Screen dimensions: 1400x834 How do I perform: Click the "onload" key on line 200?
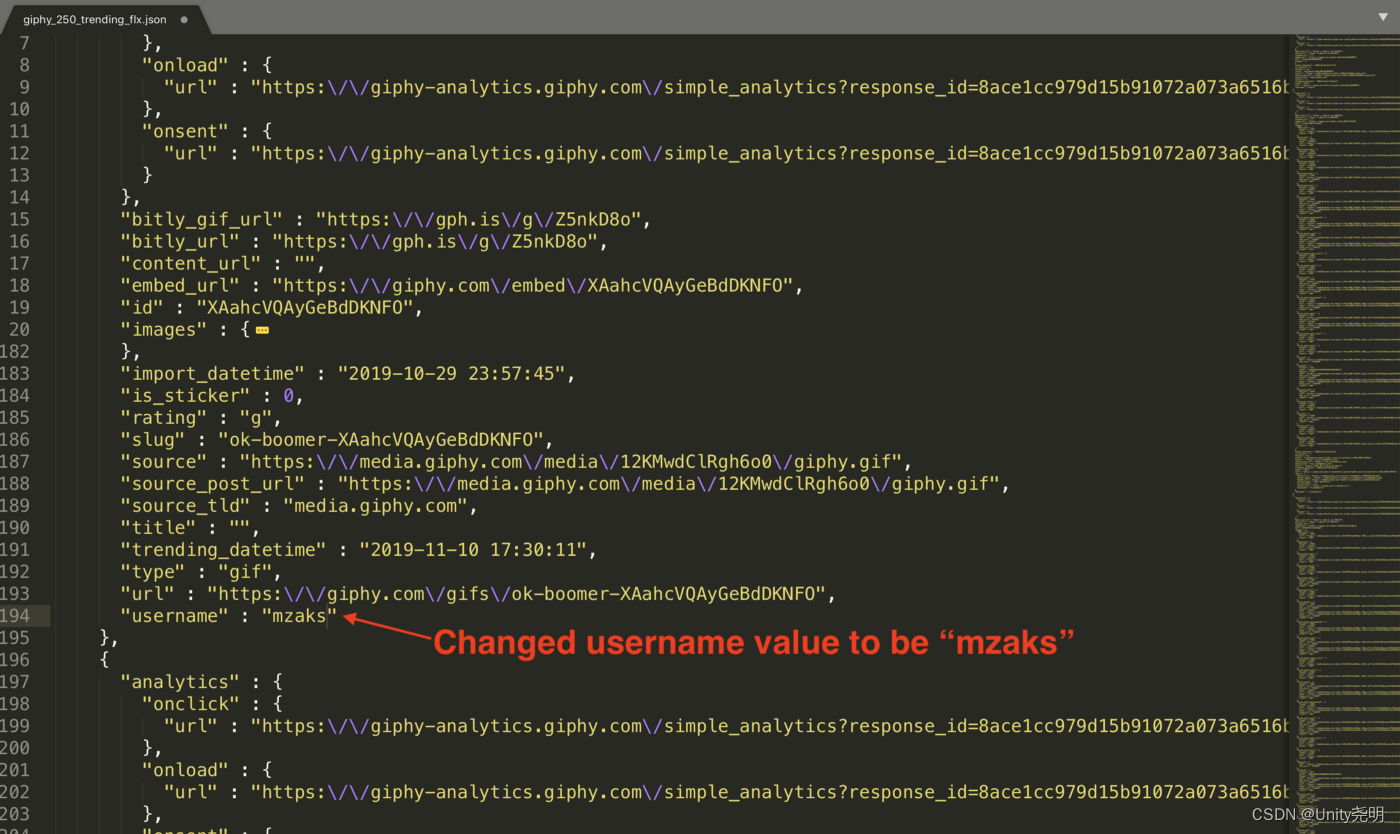pos(186,769)
